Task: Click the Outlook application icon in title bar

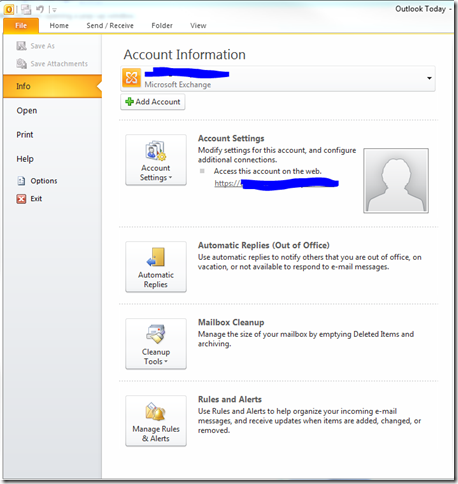Action: 9,9
